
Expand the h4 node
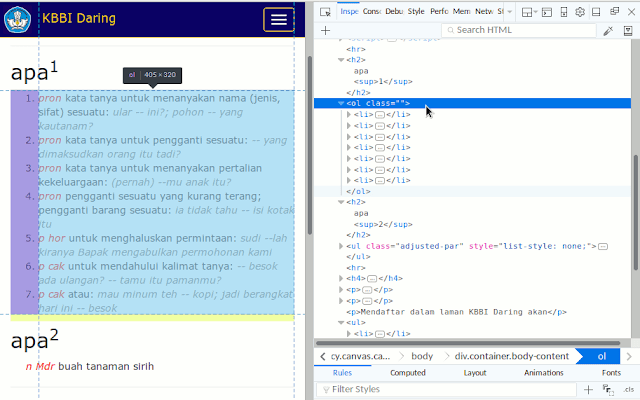pyautogui.click(x=341, y=278)
